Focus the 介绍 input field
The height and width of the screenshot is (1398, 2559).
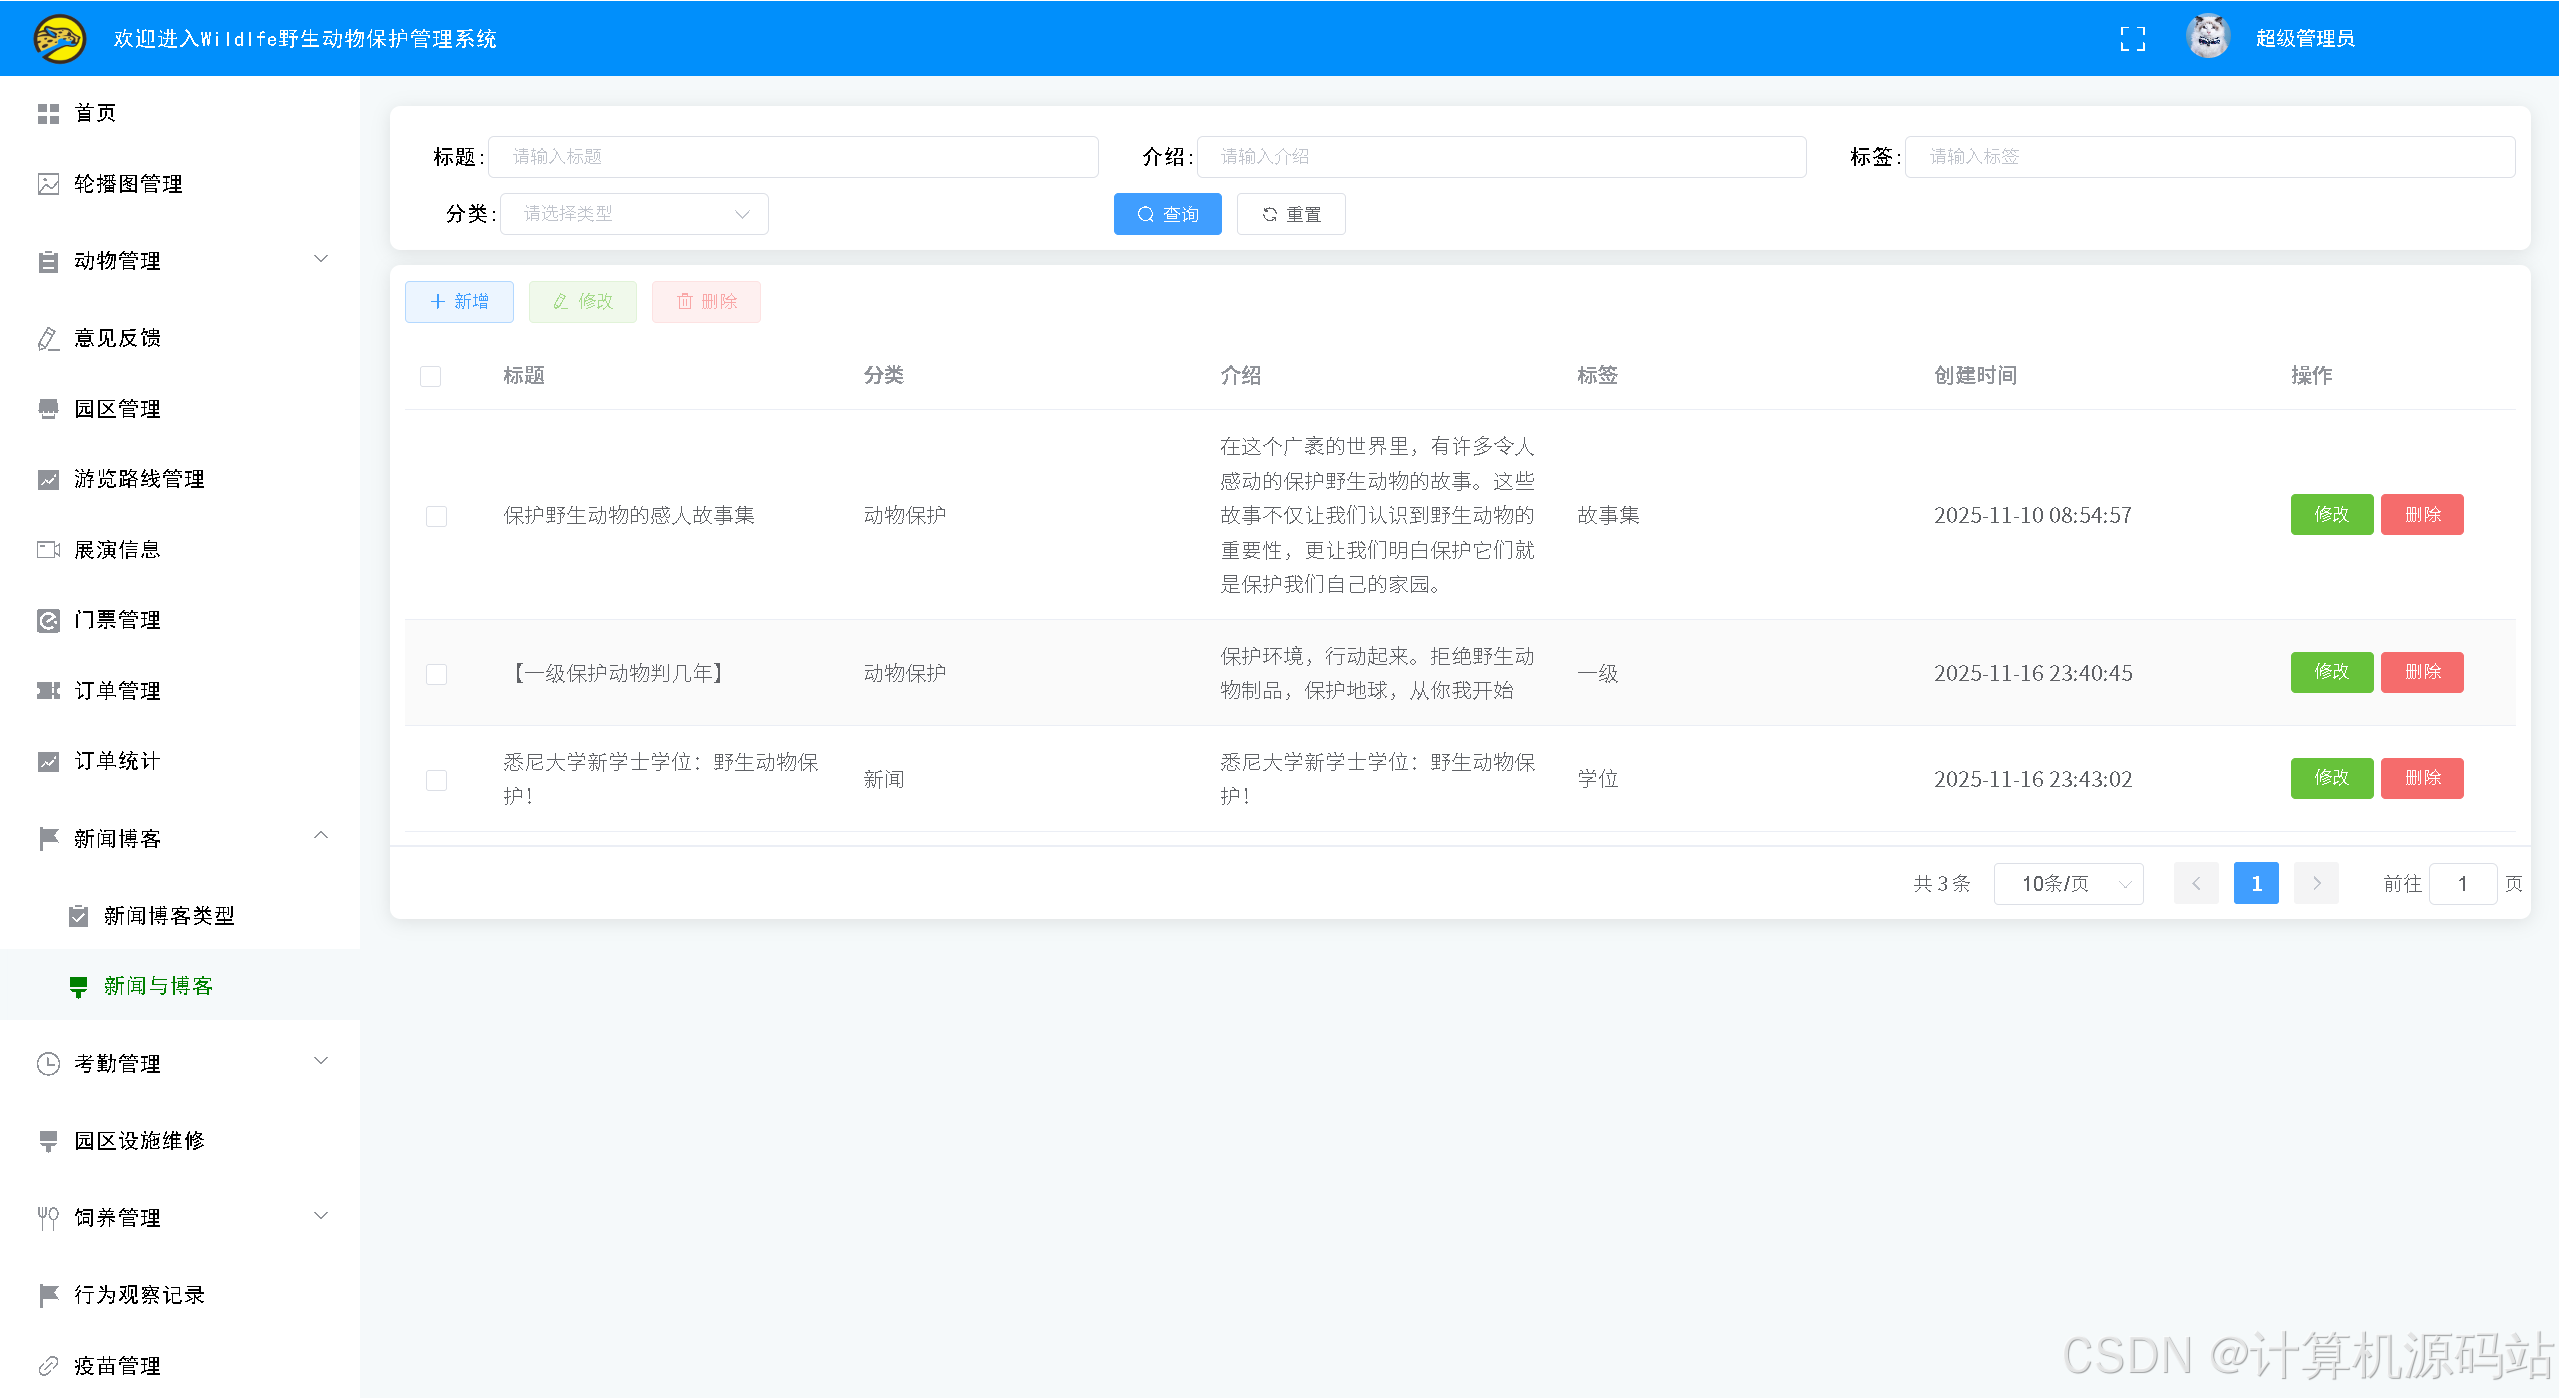[x=1501, y=157]
